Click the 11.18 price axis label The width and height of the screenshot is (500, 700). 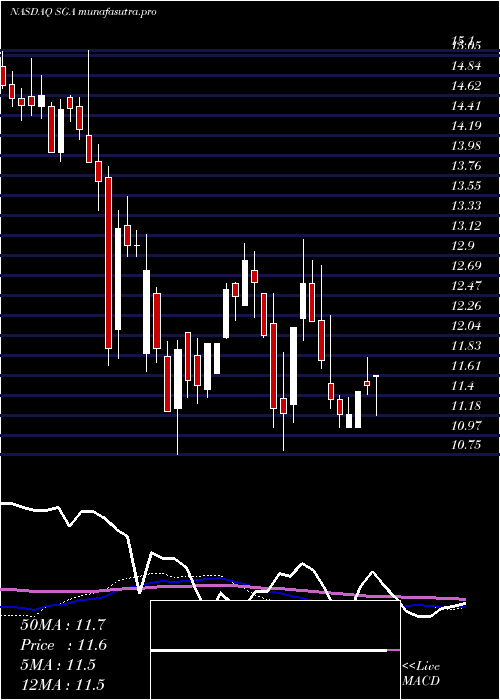click(466, 406)
